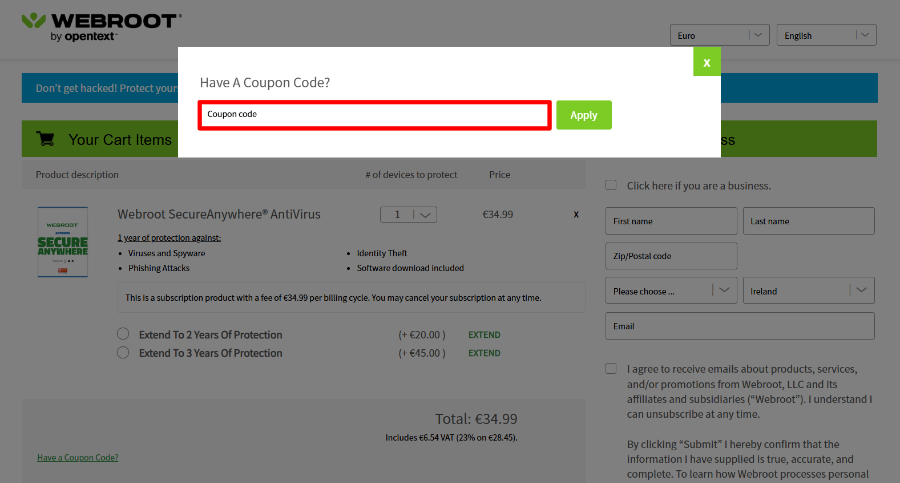Screen dimensions: 900x483
Task: Click the Includes €6.54 VAT text
Action: (451, 438)
